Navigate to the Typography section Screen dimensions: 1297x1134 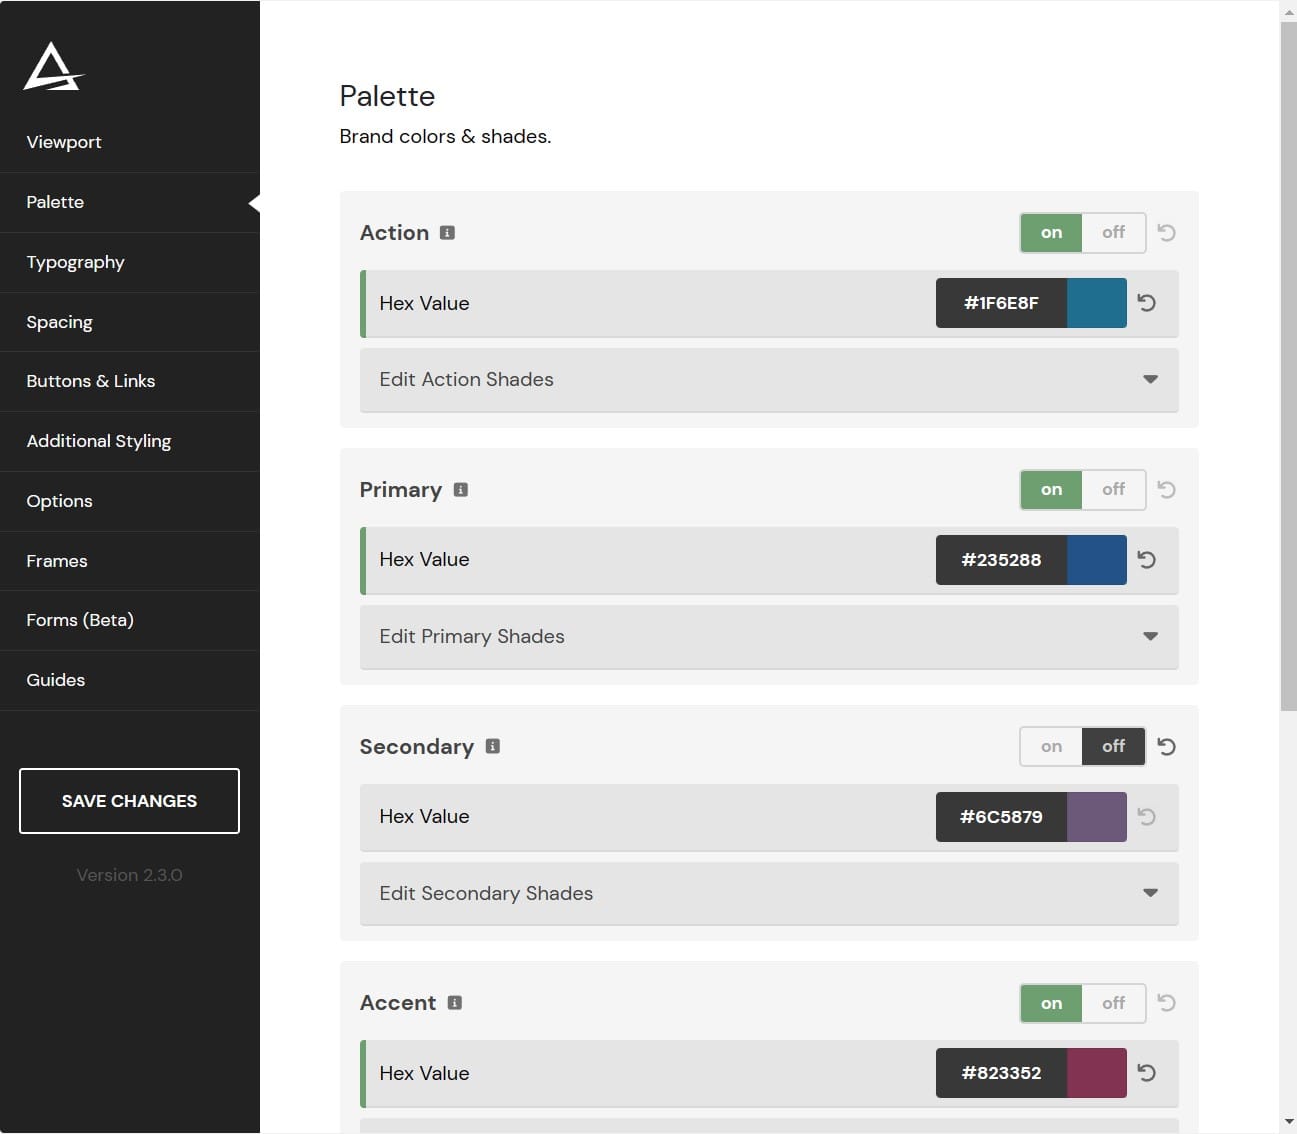(x=75, y=262)
